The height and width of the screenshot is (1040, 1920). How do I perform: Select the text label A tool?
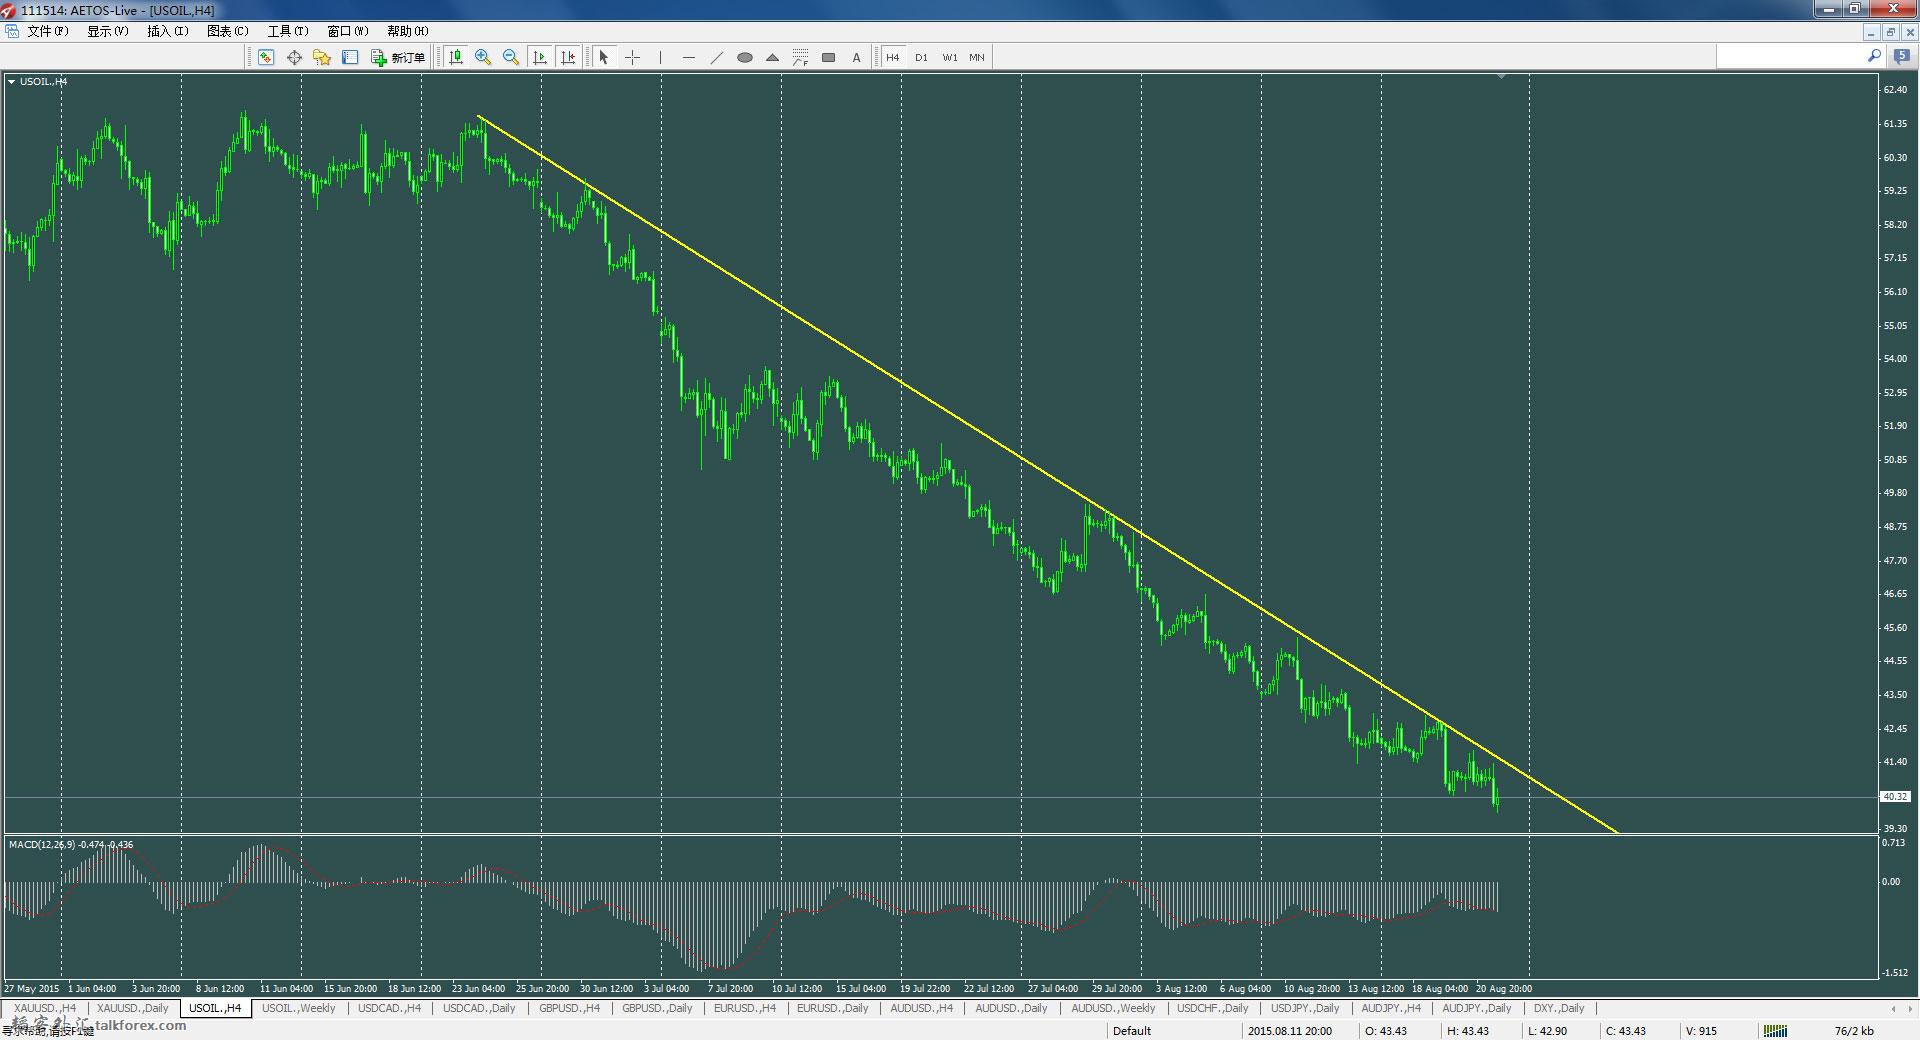click(856, 57)
